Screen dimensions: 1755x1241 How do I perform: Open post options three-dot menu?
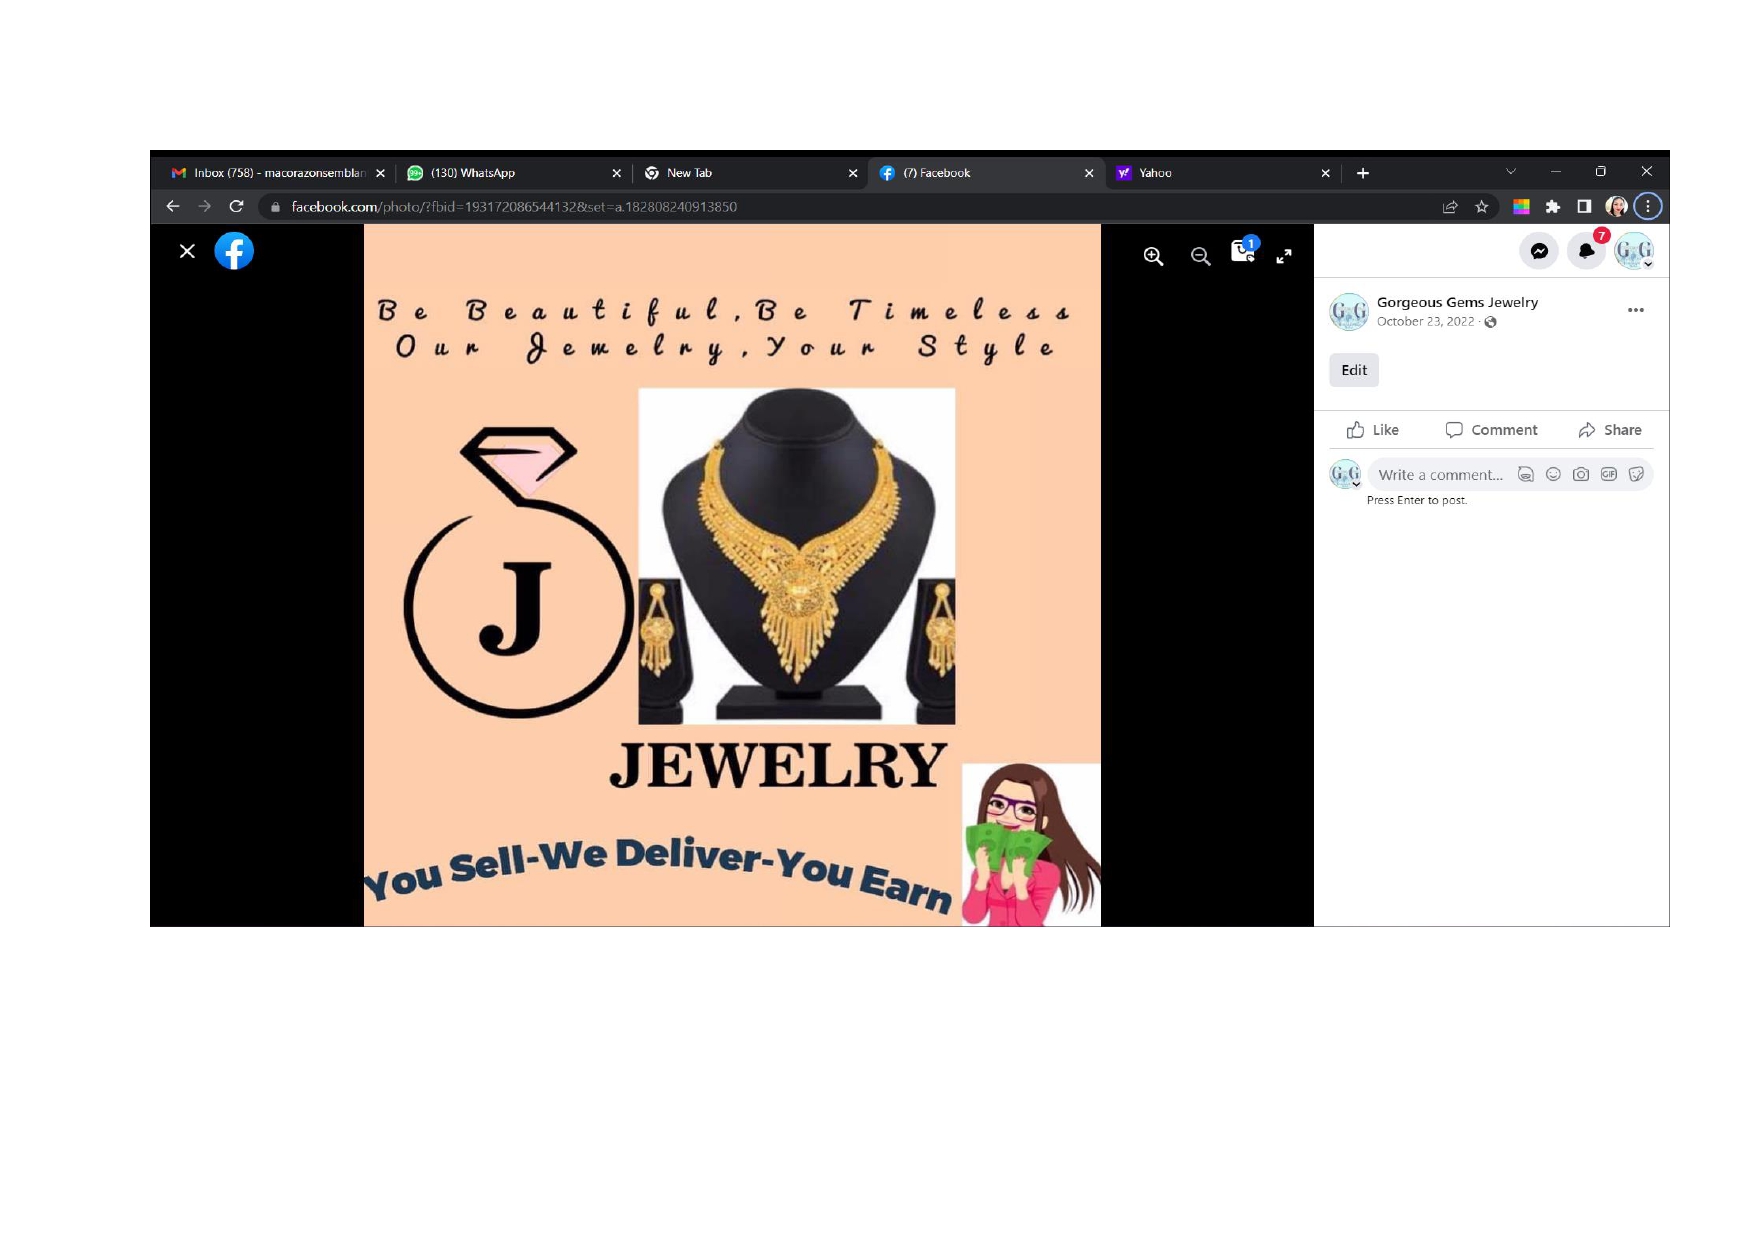click(1636, 310)
